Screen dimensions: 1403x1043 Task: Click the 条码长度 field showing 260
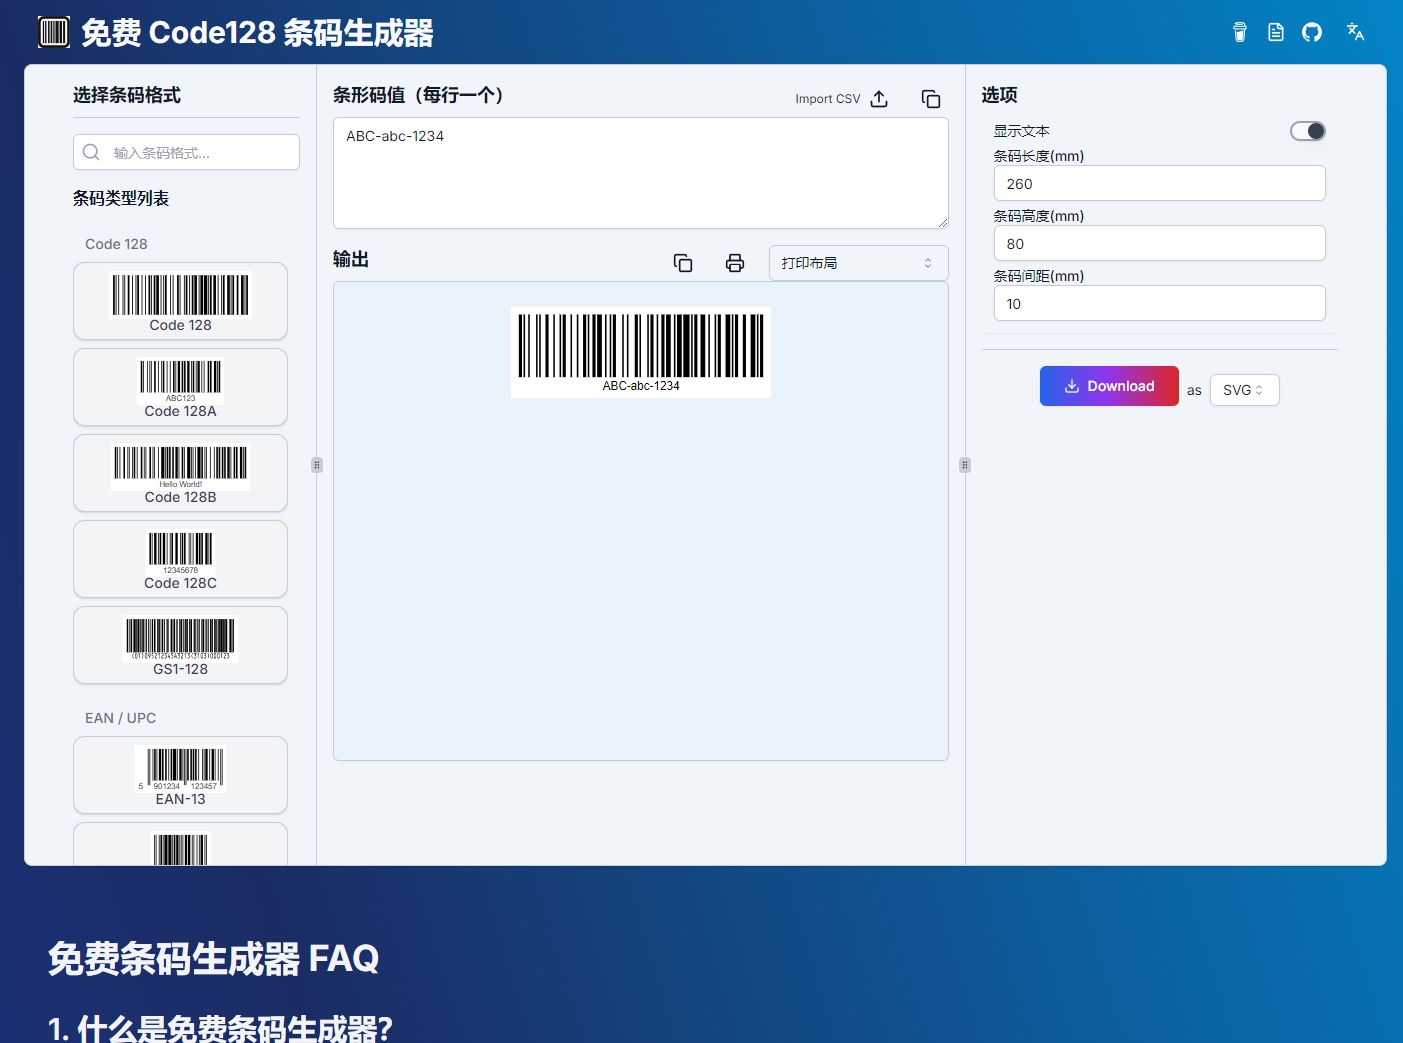pos(1159,184)
